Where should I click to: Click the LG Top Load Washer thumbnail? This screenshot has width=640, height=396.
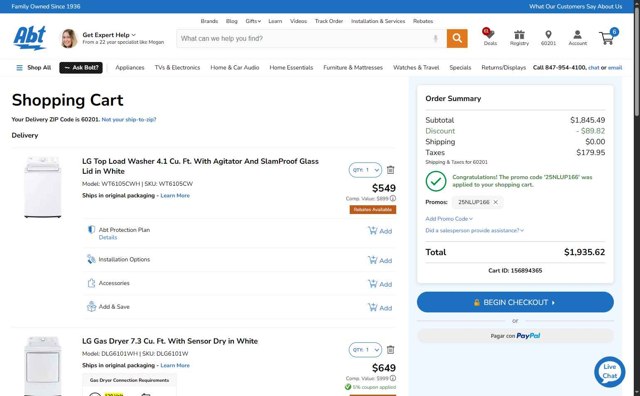[42, 187]
